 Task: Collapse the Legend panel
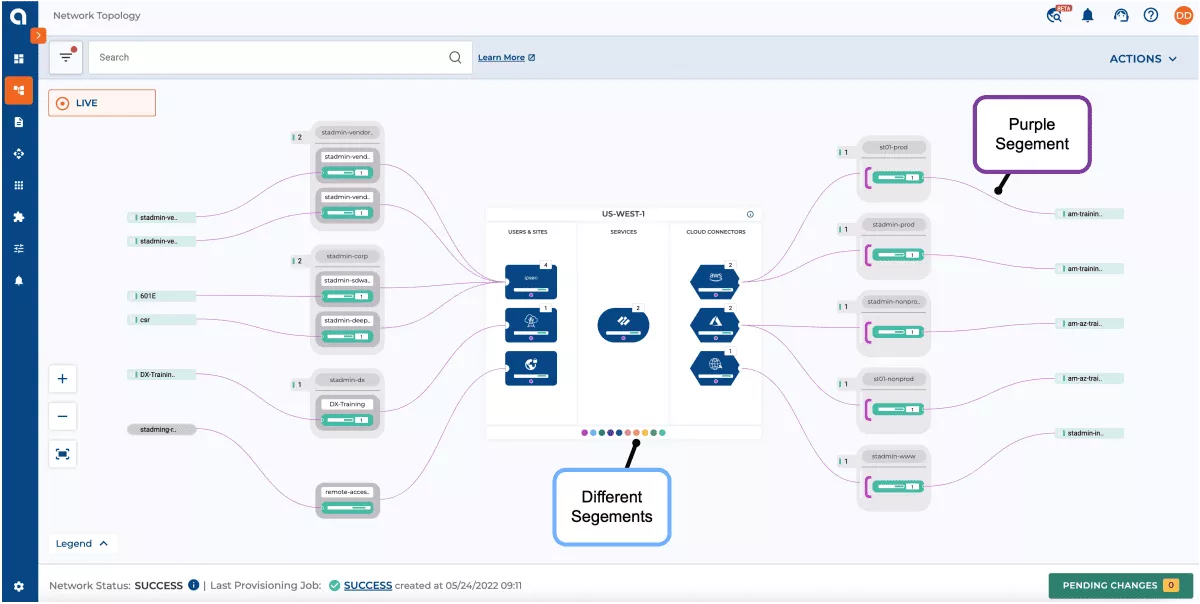click(83, 543)
